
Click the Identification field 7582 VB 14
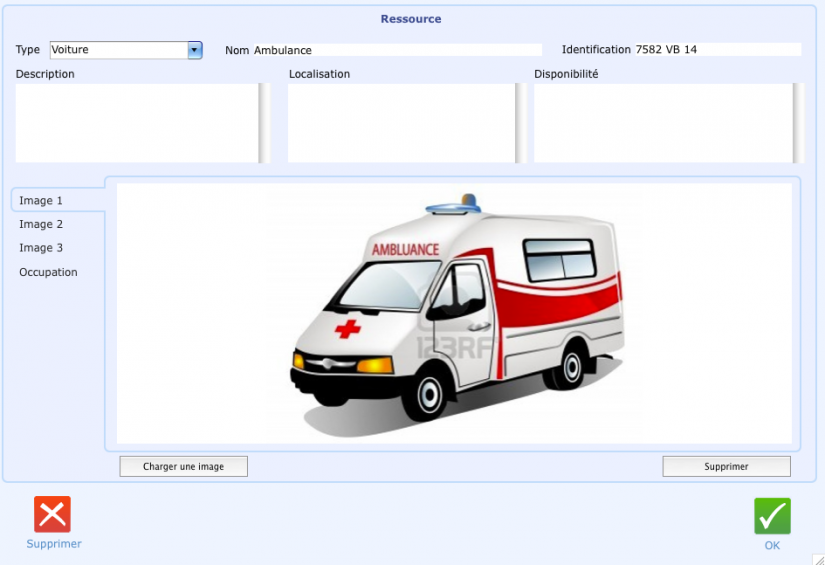coord(718,49)
